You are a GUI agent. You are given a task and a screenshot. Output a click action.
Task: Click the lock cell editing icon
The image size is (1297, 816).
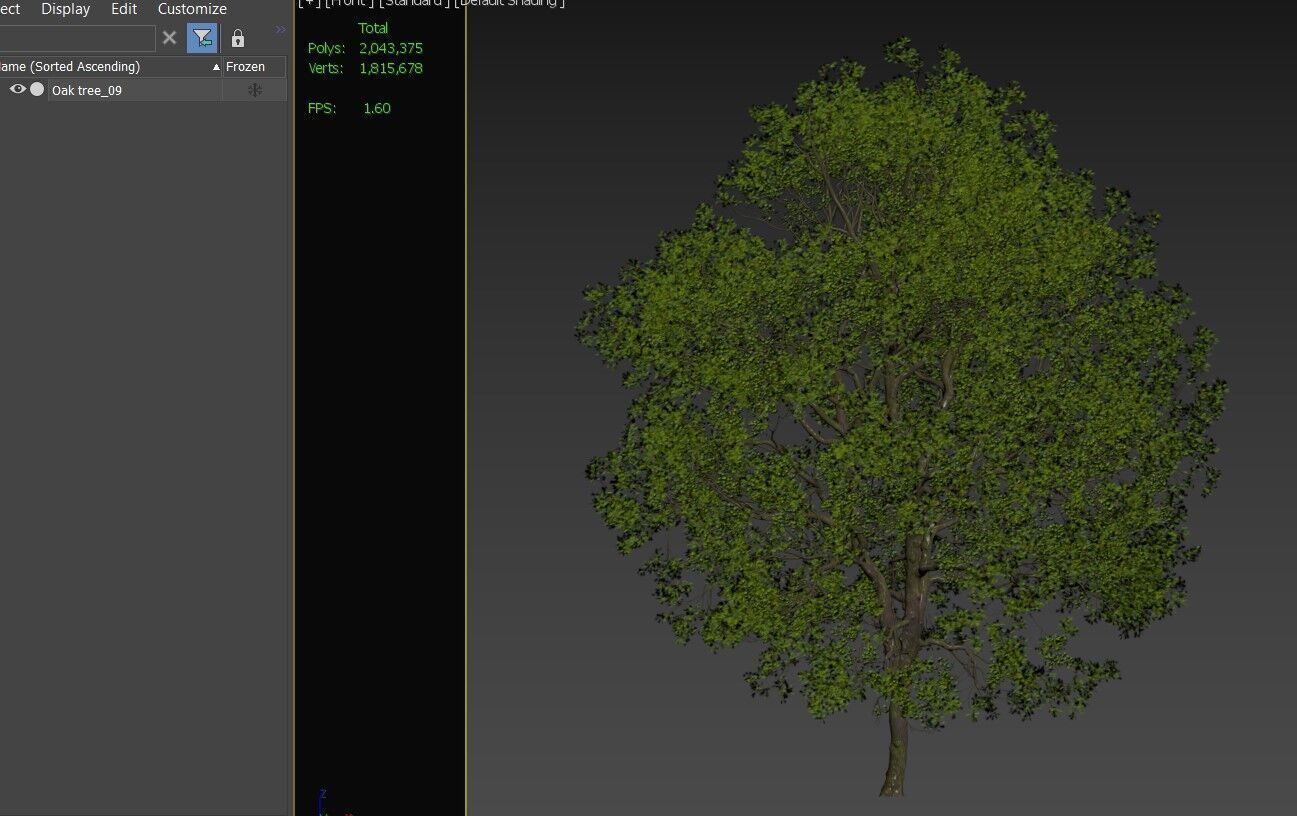point(237,38)
